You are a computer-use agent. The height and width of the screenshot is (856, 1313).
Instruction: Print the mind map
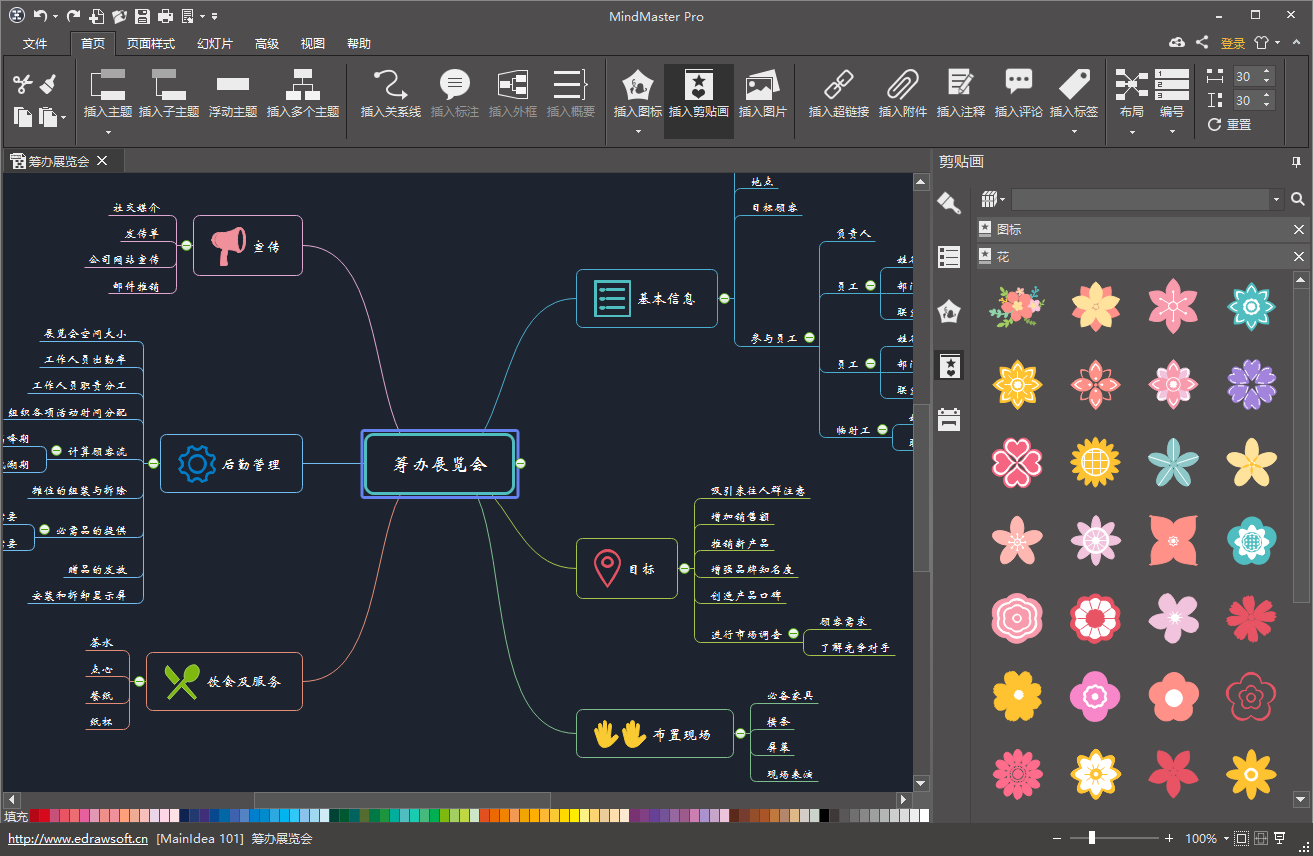166,16
